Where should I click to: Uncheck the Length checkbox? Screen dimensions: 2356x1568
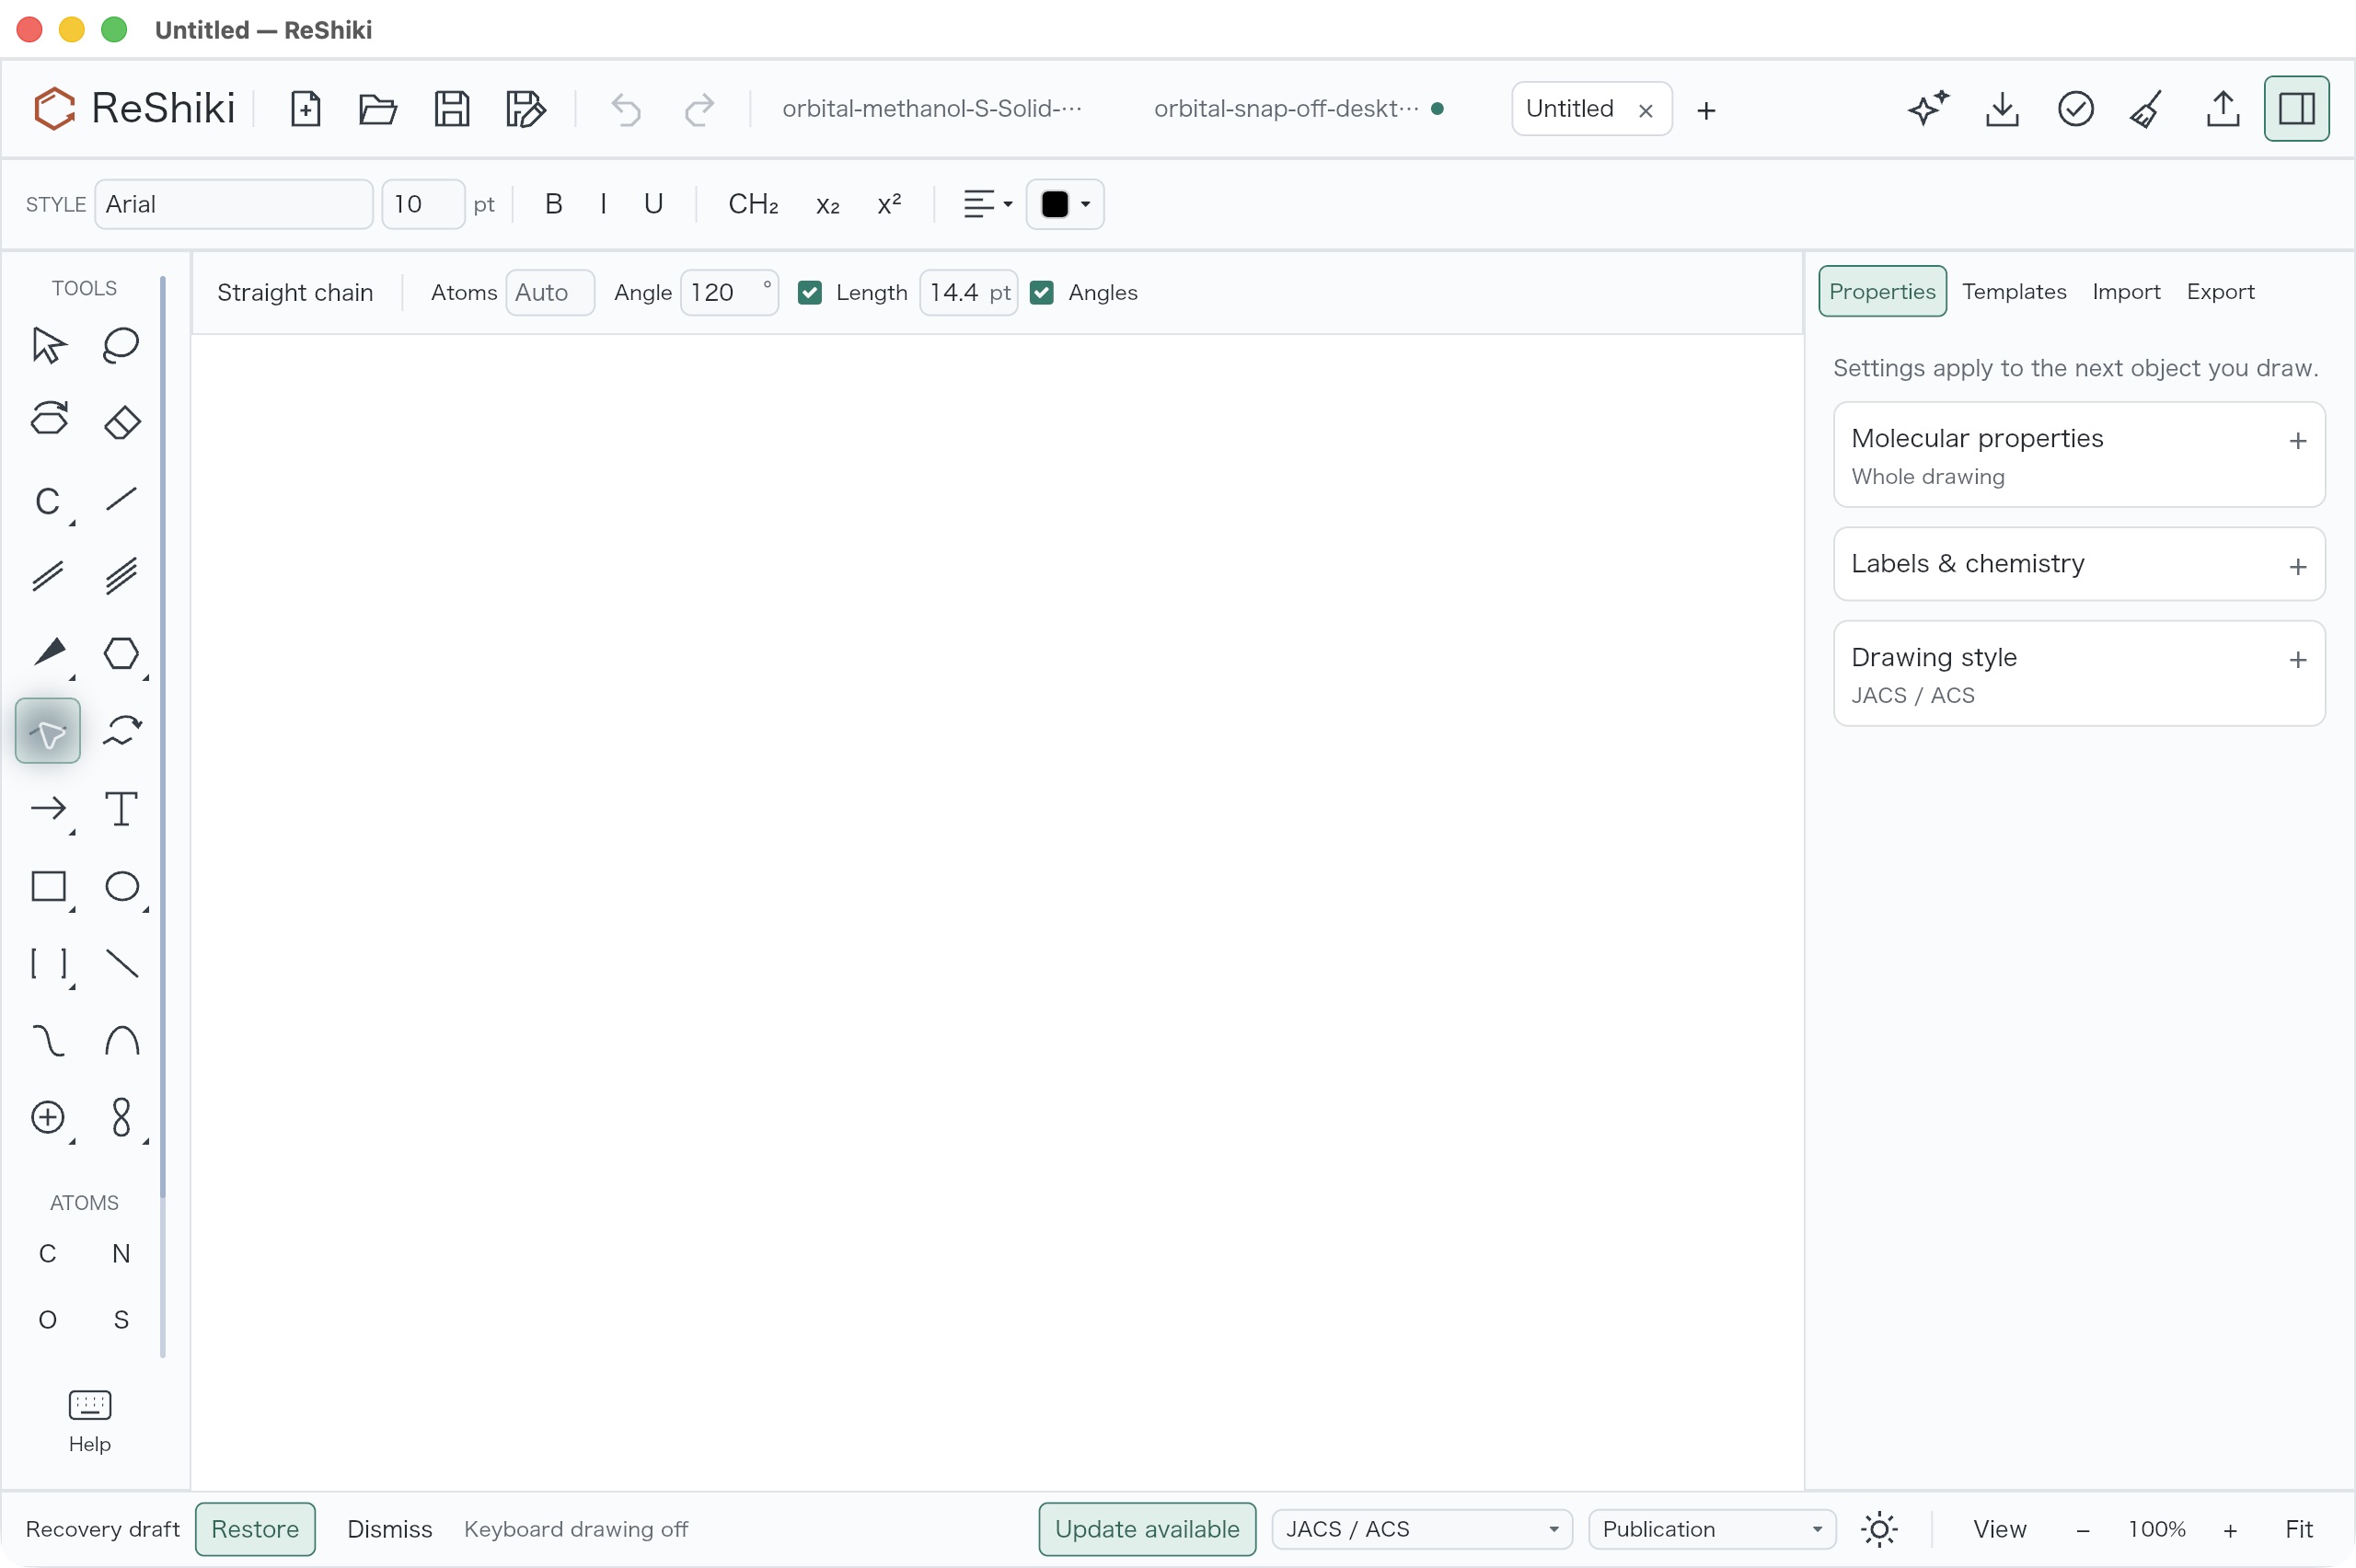tap(810, 292)
